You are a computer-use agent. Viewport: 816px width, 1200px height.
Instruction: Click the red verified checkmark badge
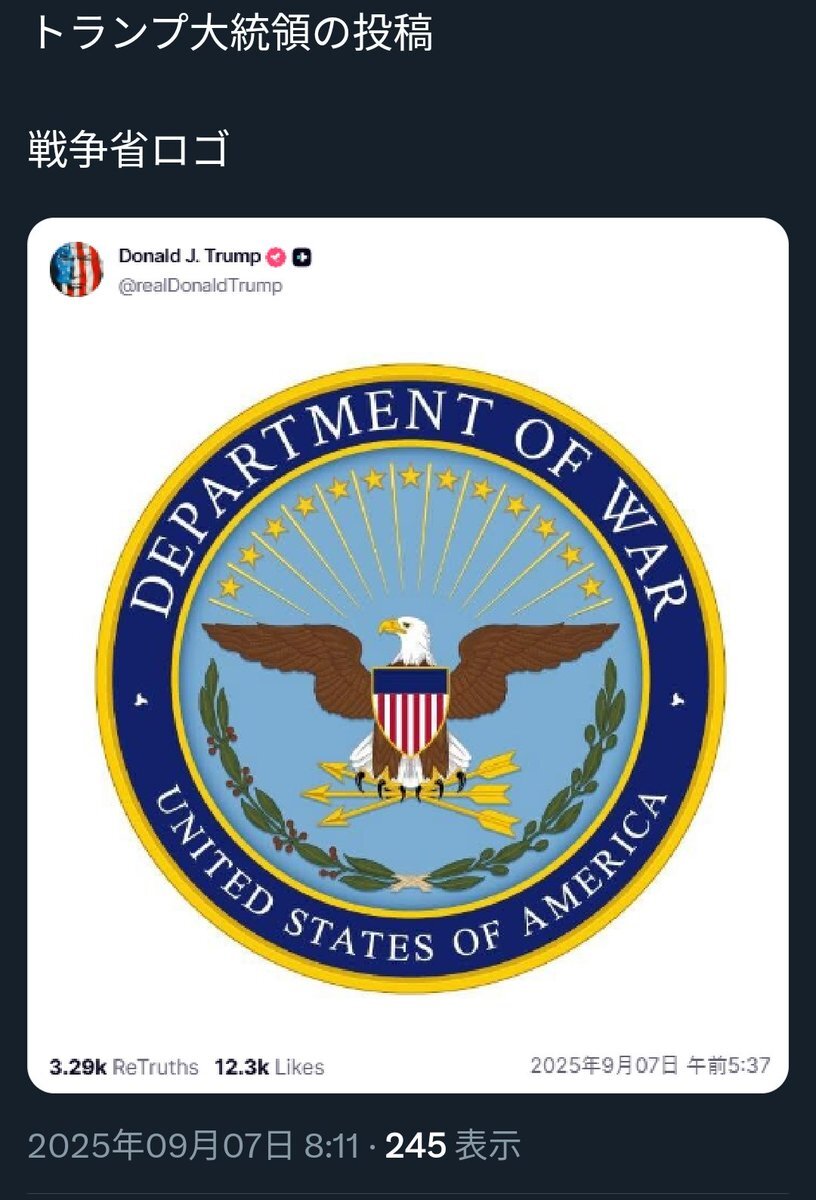pyautogui.click(x=277, y=257)
